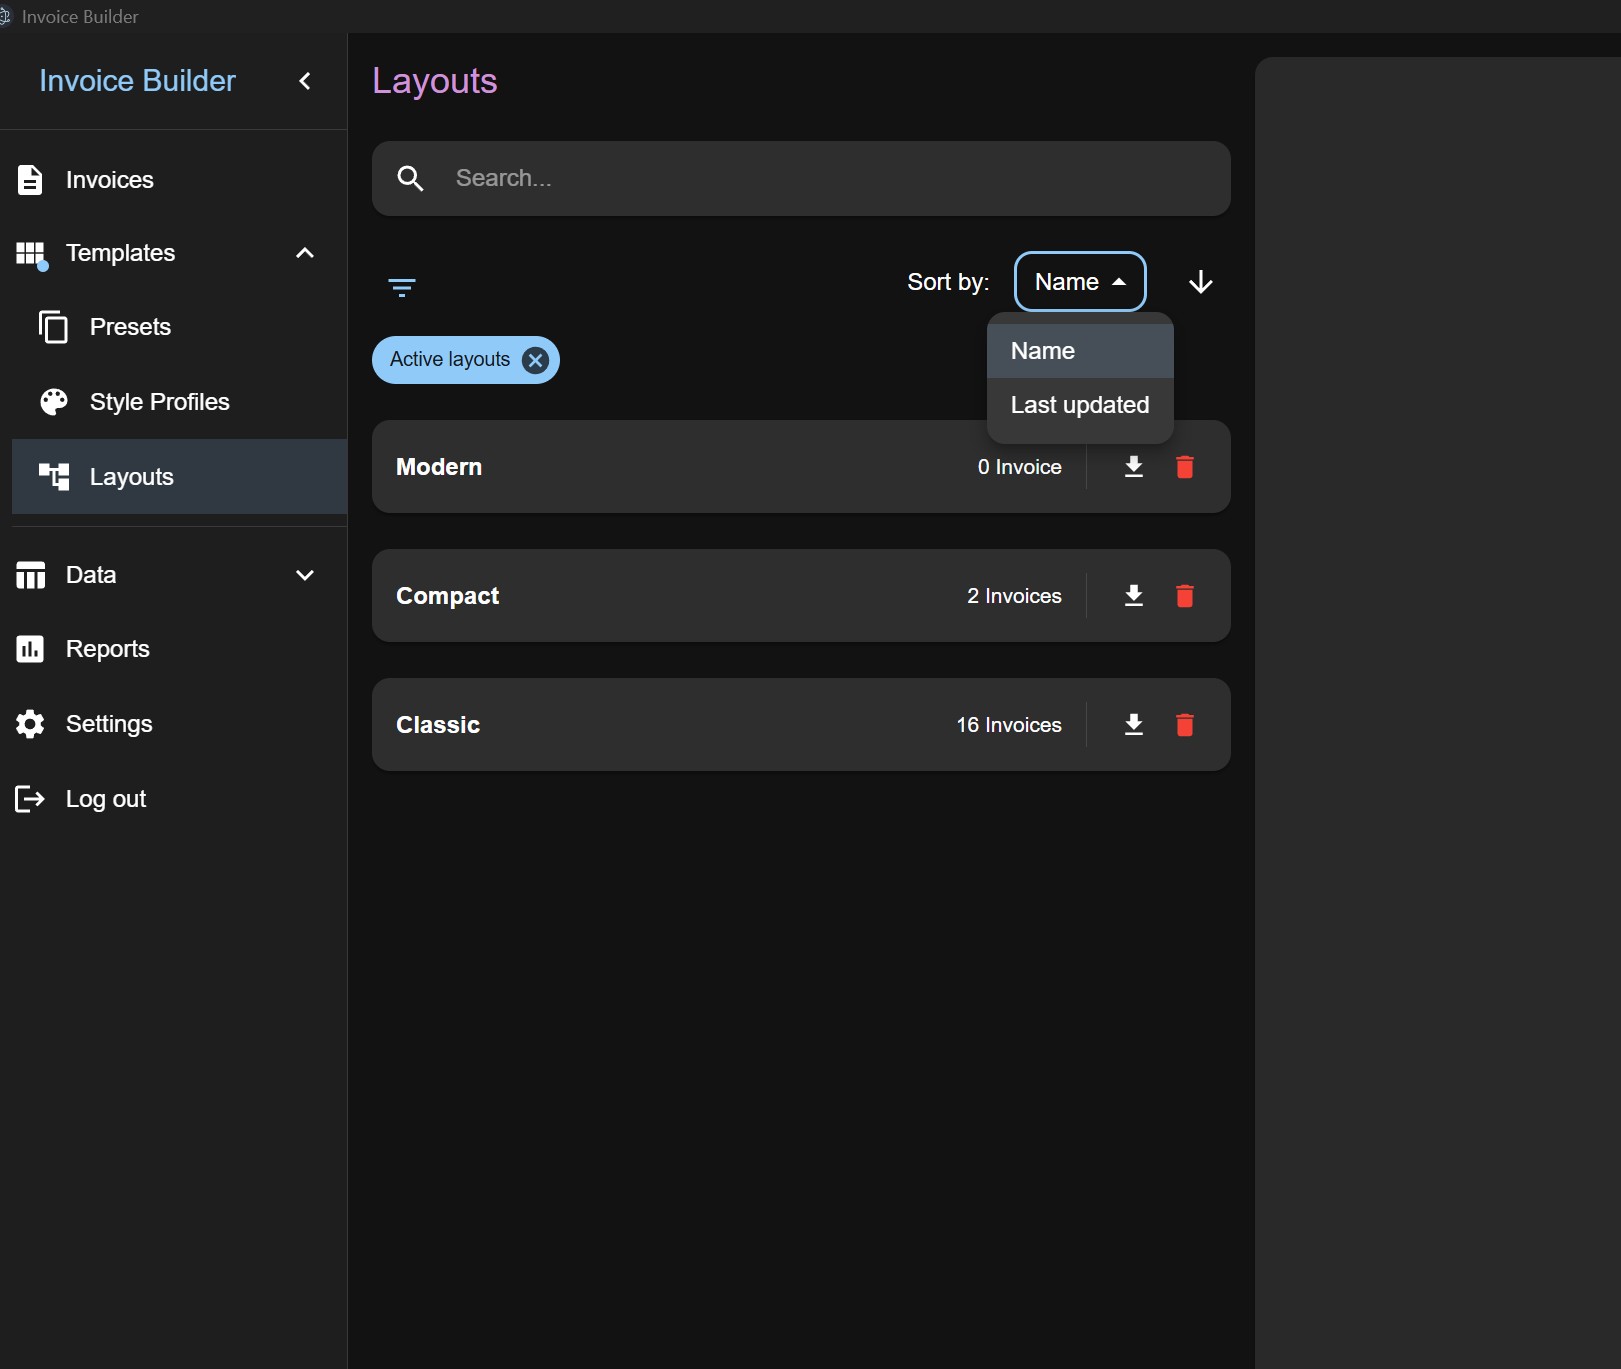
Task: Click the Log out exit icon
Action: point(30,799)
